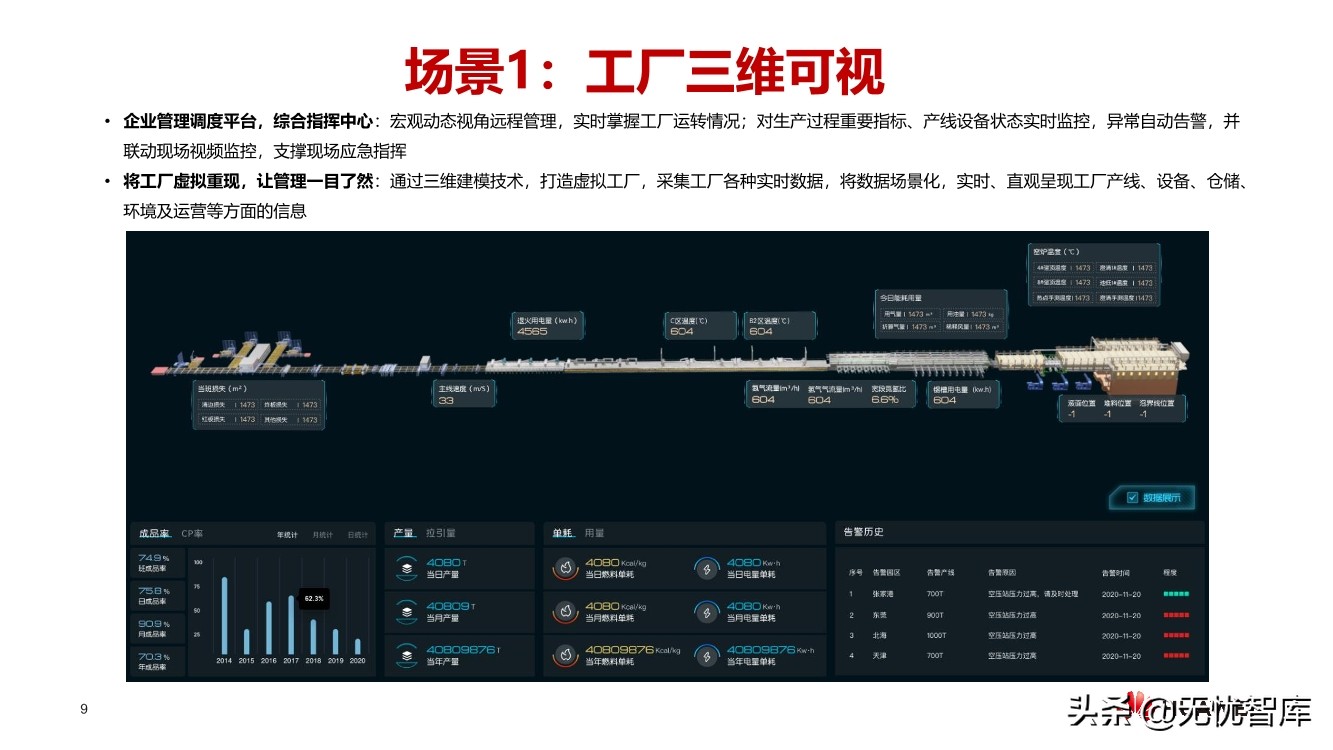Click the 2015 bar in chart
This screenshot has height=750, width=1333.
246,642
